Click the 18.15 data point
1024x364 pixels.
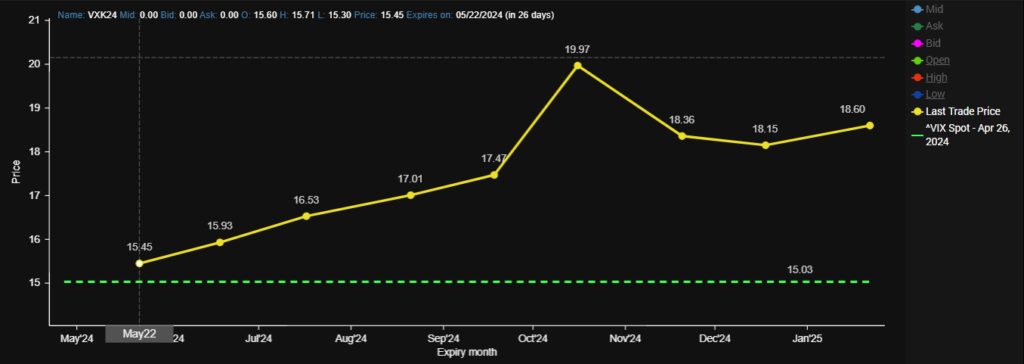click(x=765, y=145)
